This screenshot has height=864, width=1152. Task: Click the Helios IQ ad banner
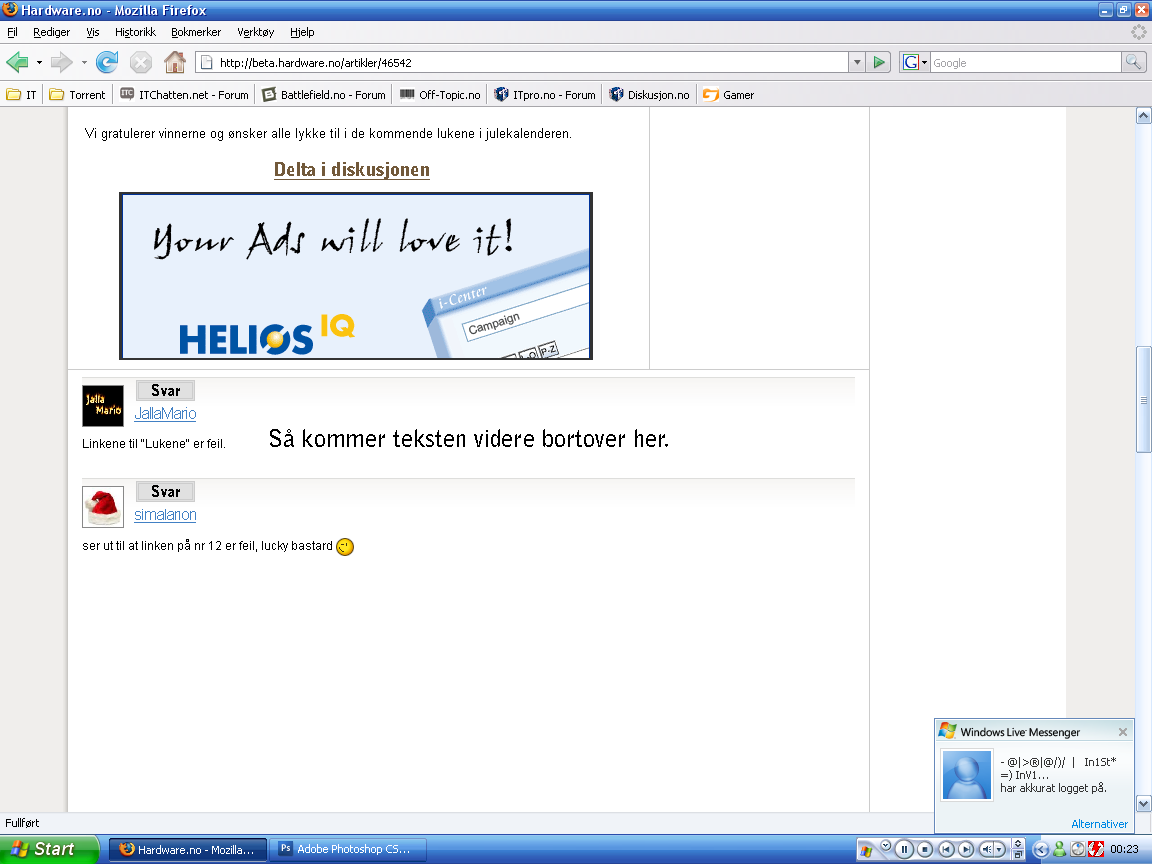point(356,276)
